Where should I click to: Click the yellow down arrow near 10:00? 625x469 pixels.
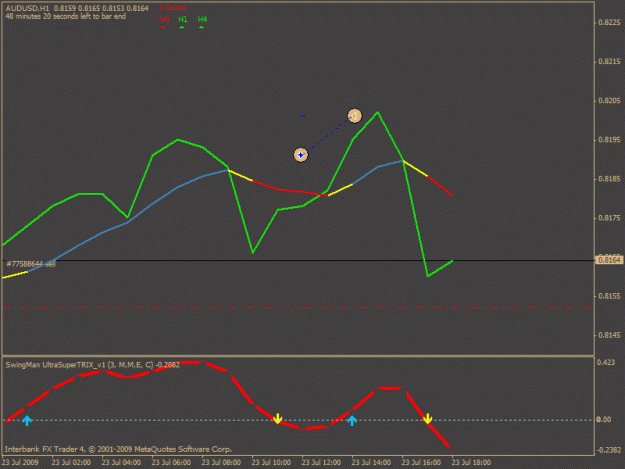click(278, 418)
